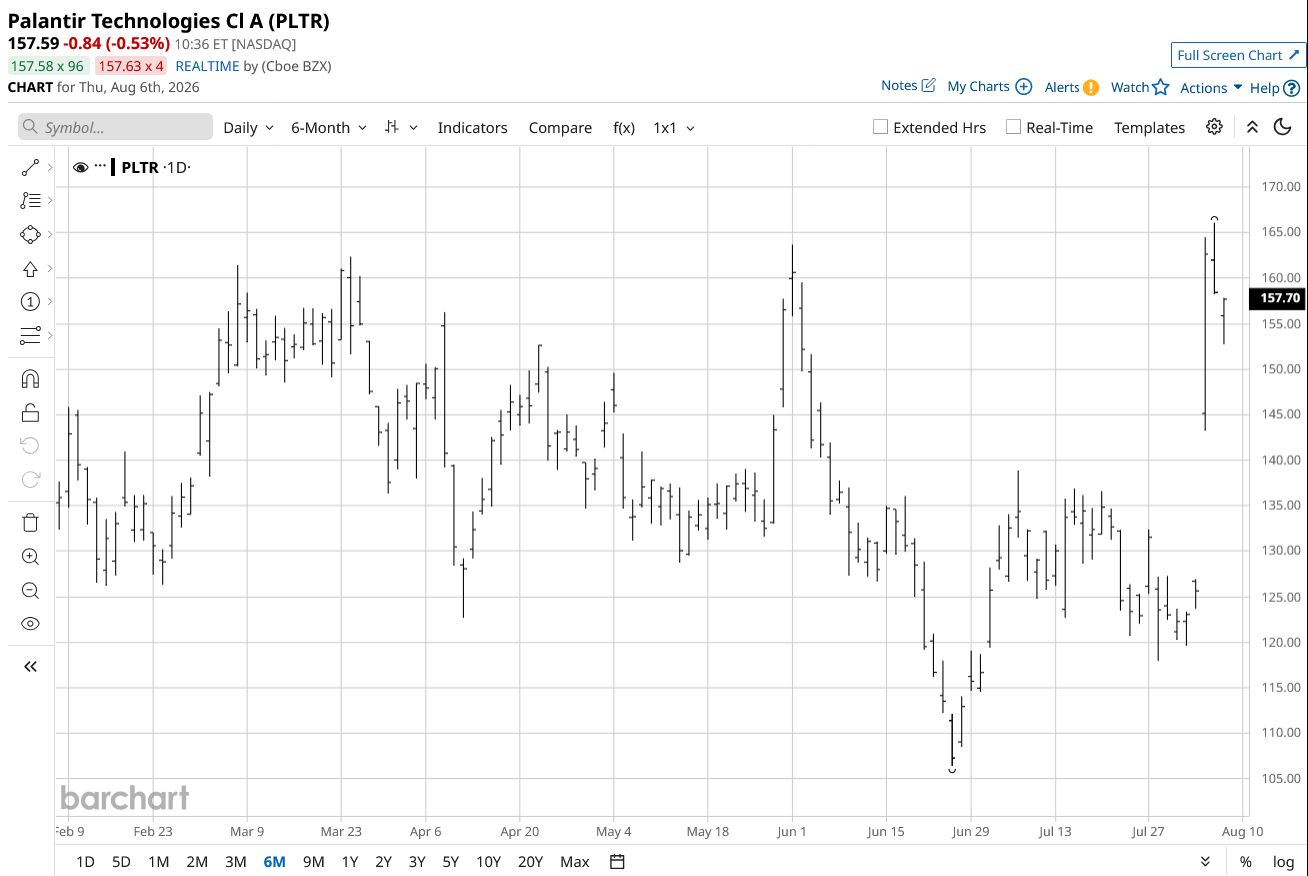Viewport: 1308px width, 876px height.
Task: Switch to the 3M time range
Action: 235,861
